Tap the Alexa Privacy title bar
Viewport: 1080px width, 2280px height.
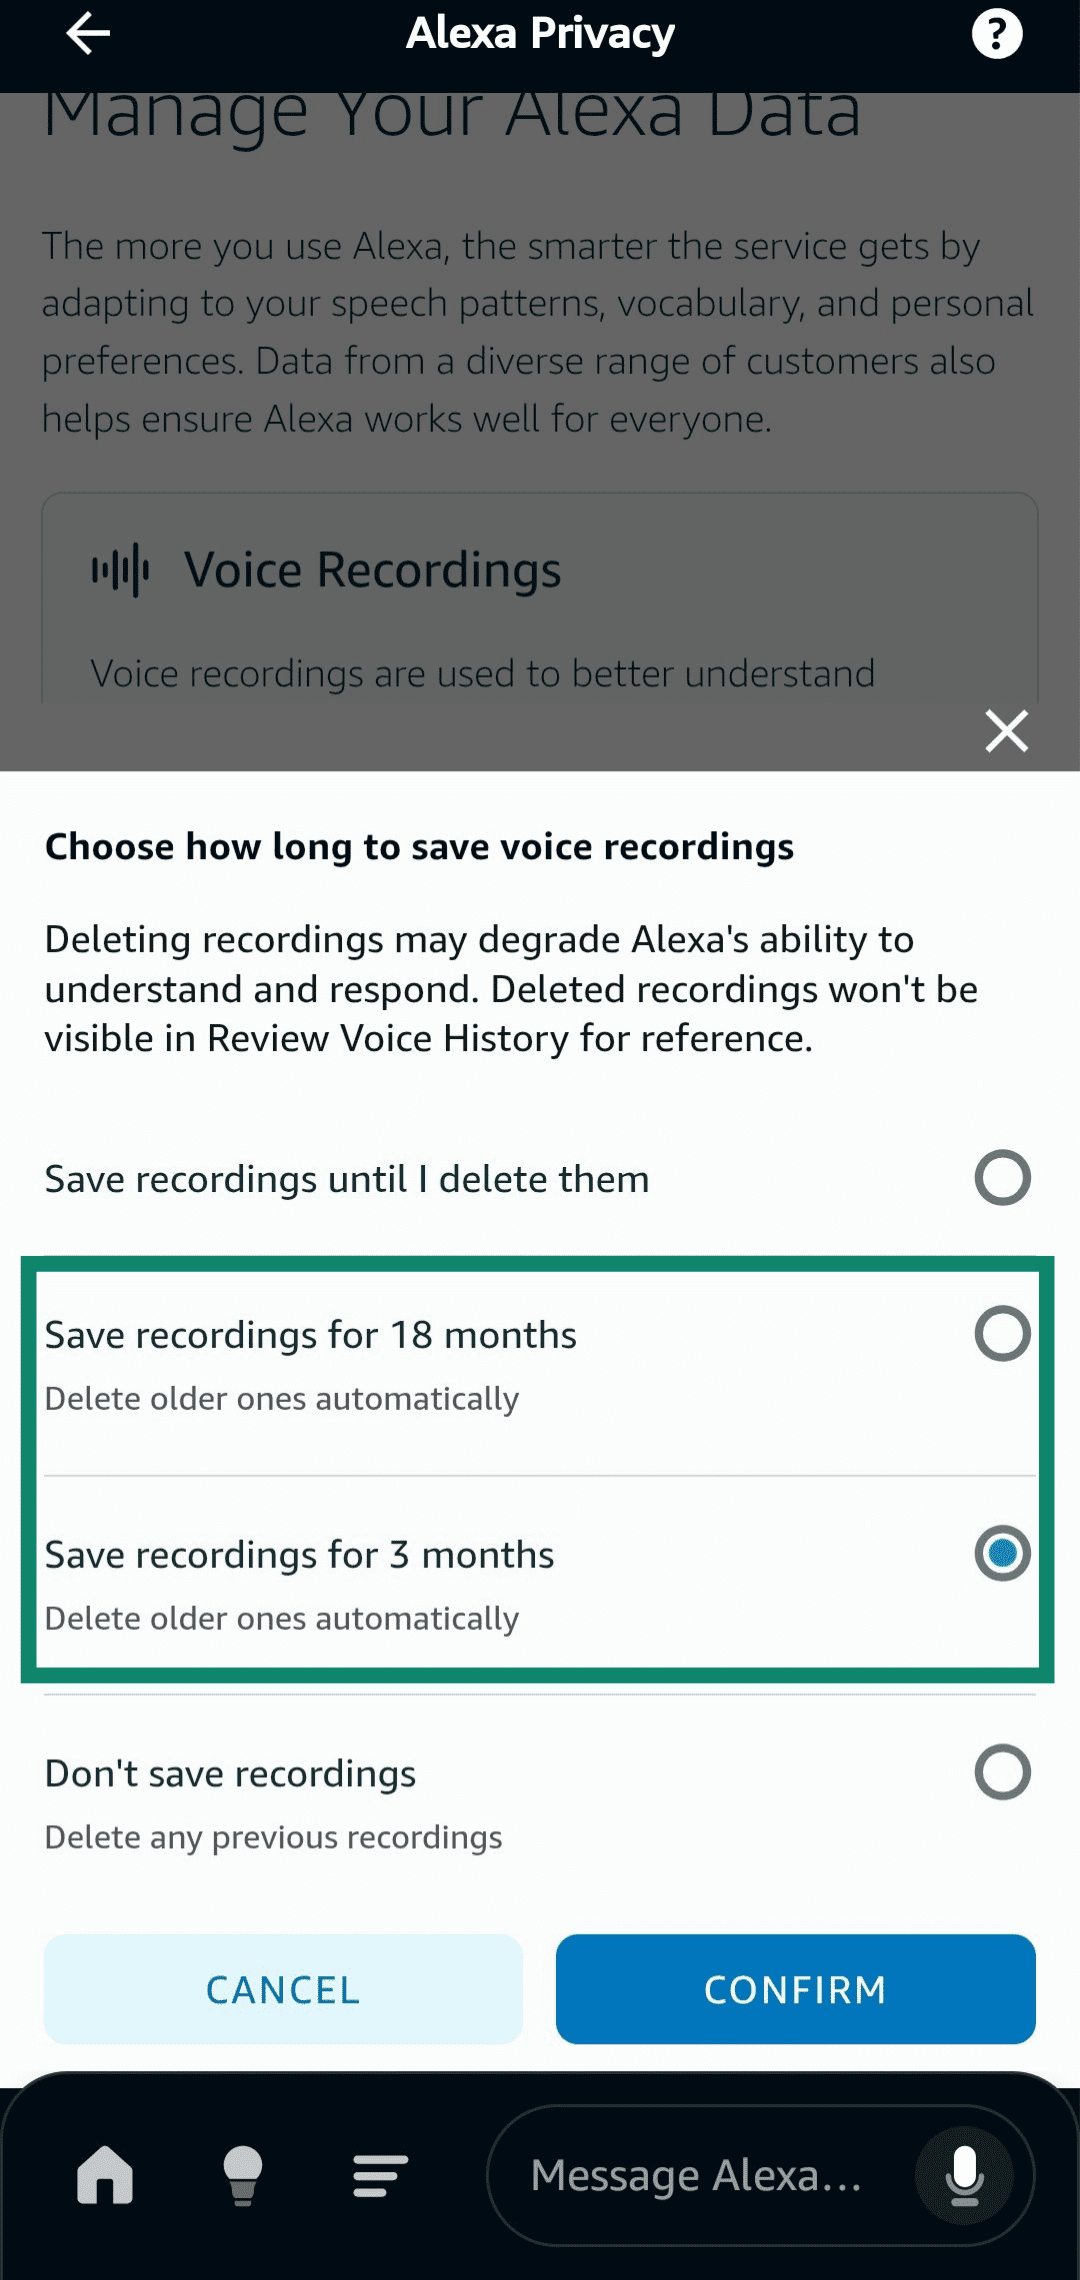pos(539,33)
